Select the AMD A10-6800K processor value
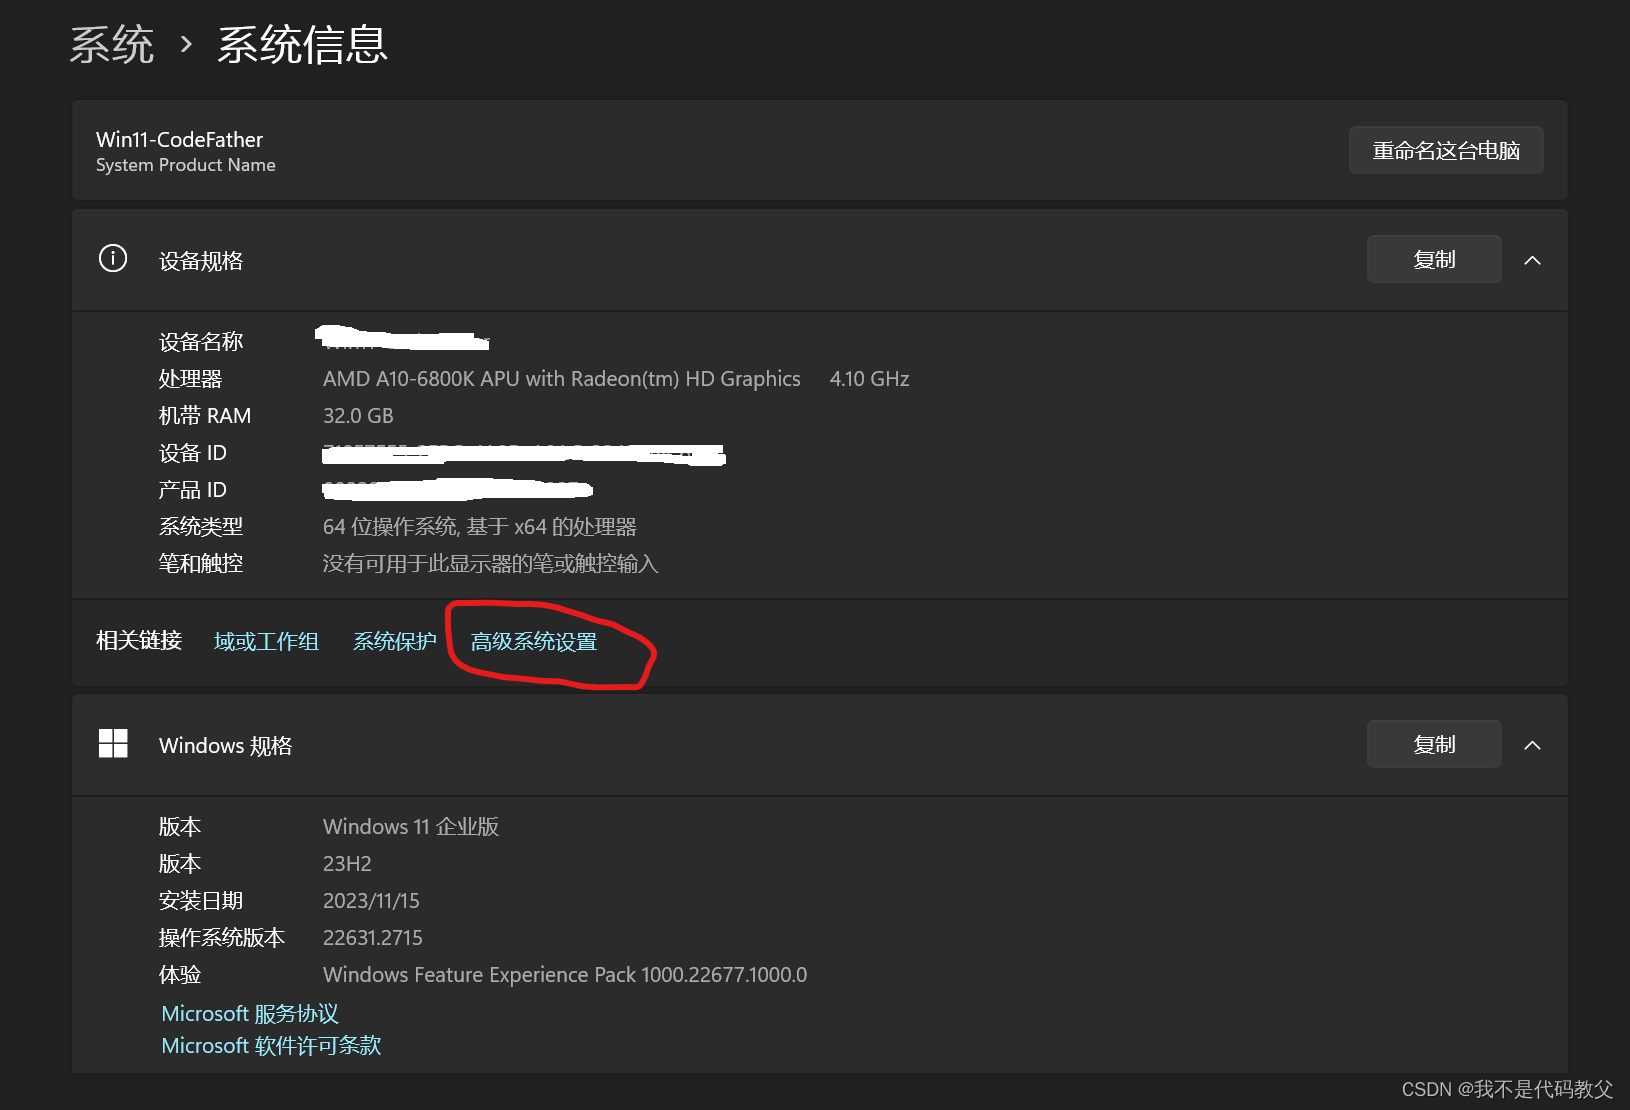Screen dimensions: 1630x1110 click(561, 379)
